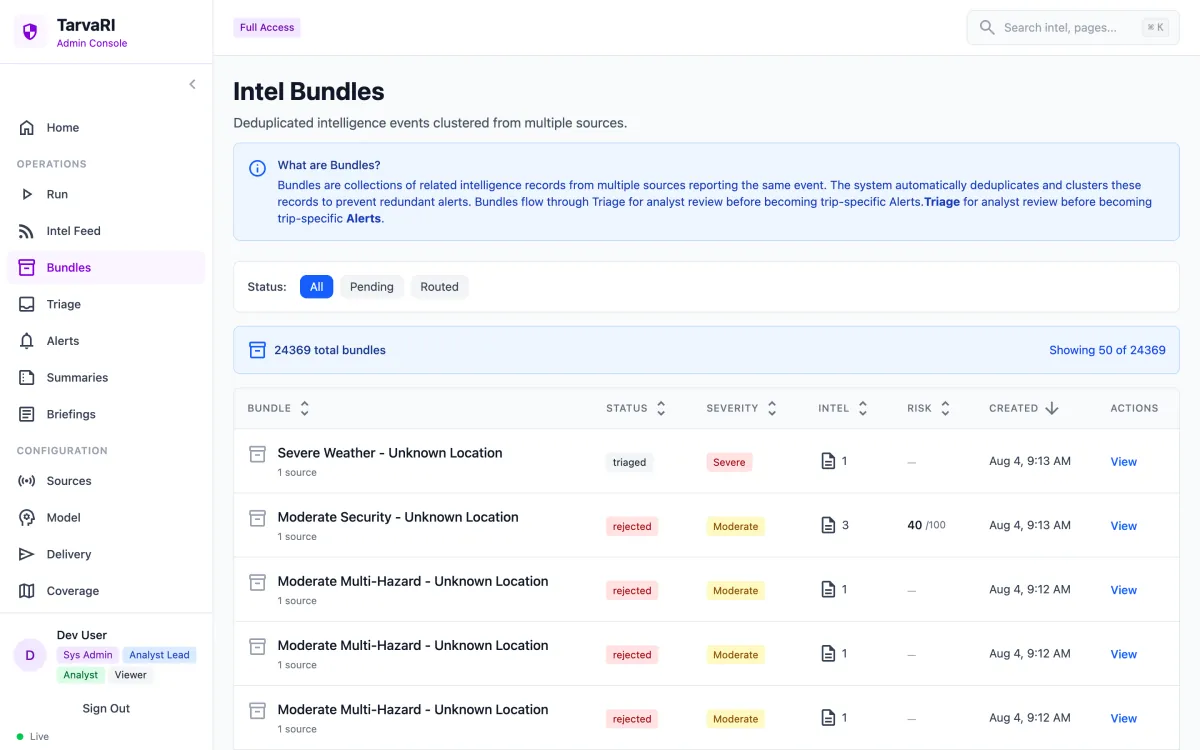The width and height of the screenshot is (1200, 750).
Task: Click the Model brain icon
Action: (x=27, y=518)
